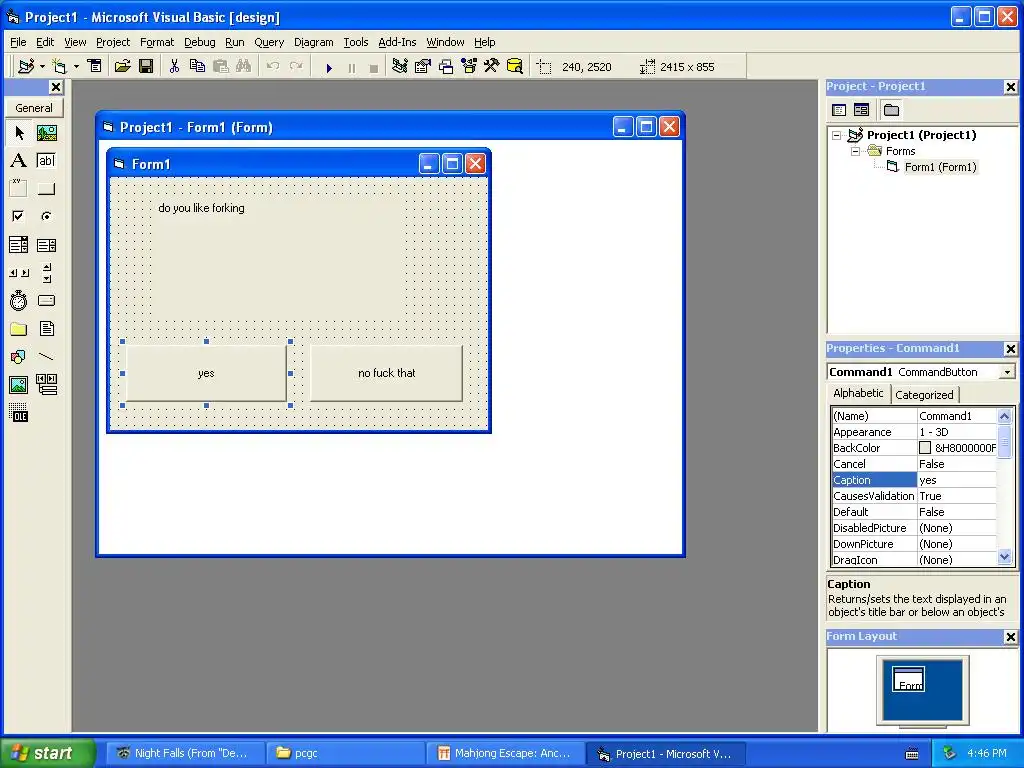Viewport: 1024px width, 768px height.
Task: Select the Frame tool in toolbox
Action: (19, 189)
